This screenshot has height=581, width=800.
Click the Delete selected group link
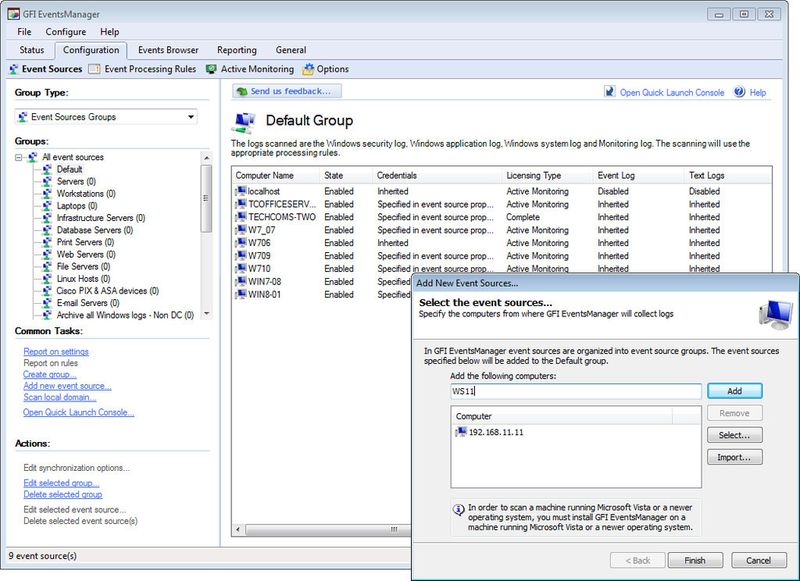(x=63, y=495)
